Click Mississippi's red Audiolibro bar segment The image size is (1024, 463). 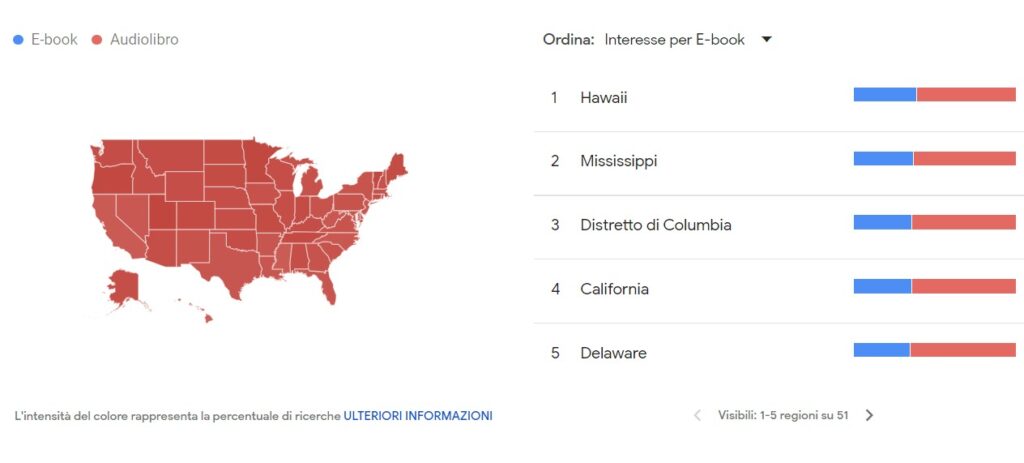tap(964, 158)
